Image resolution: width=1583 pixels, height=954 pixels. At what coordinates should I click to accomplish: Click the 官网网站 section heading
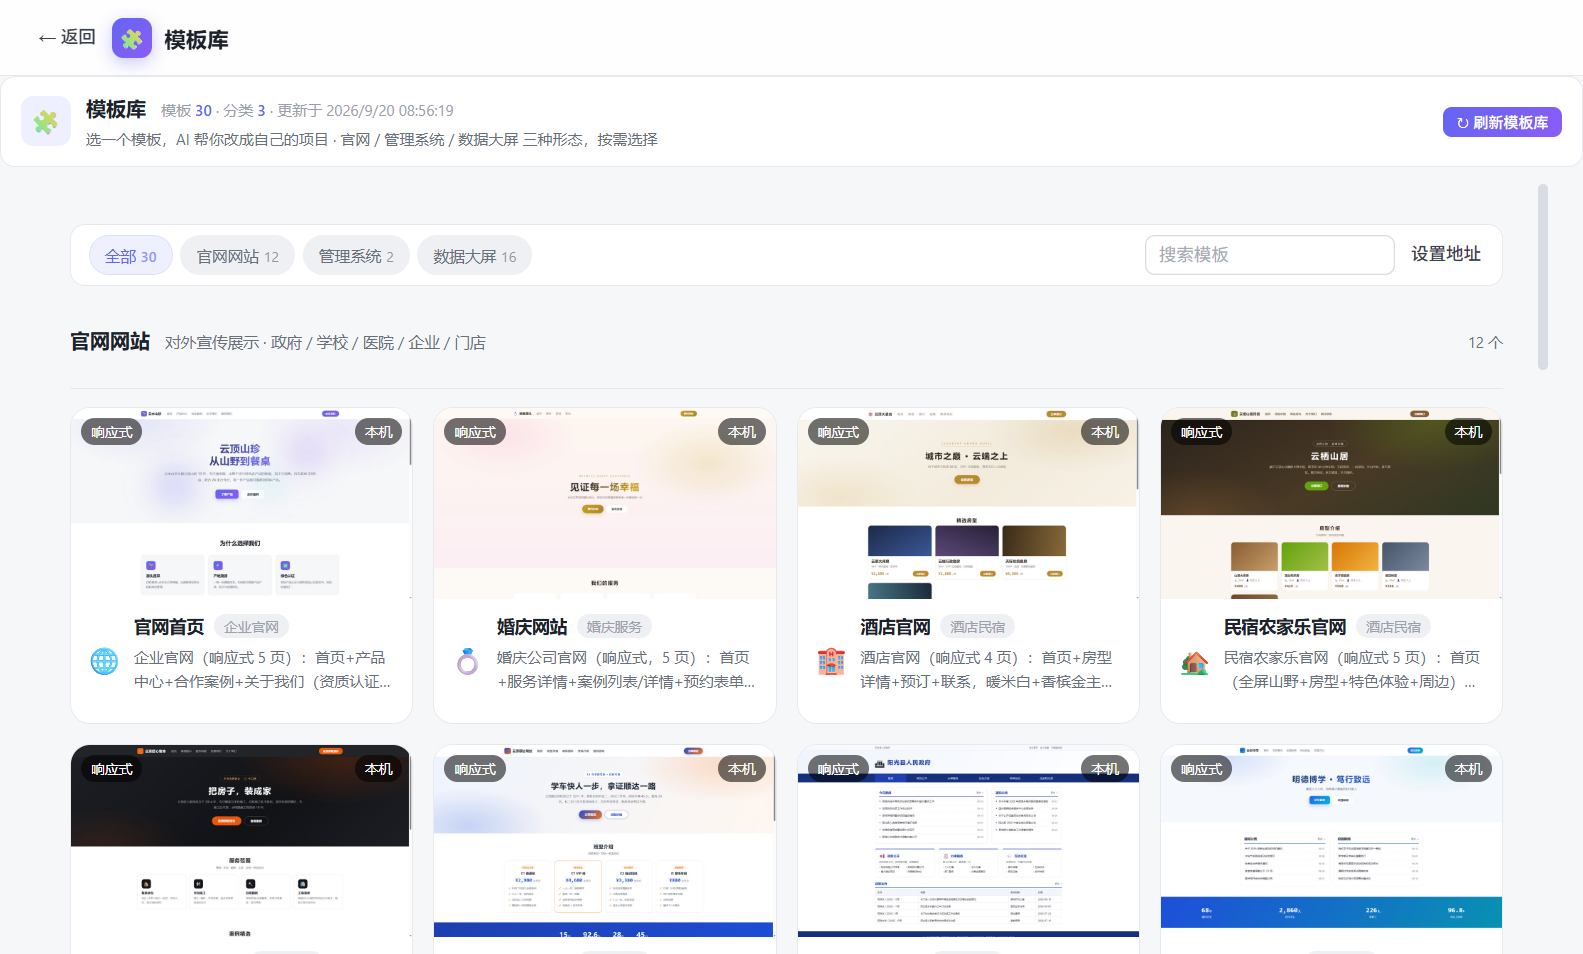click(110, 342)
